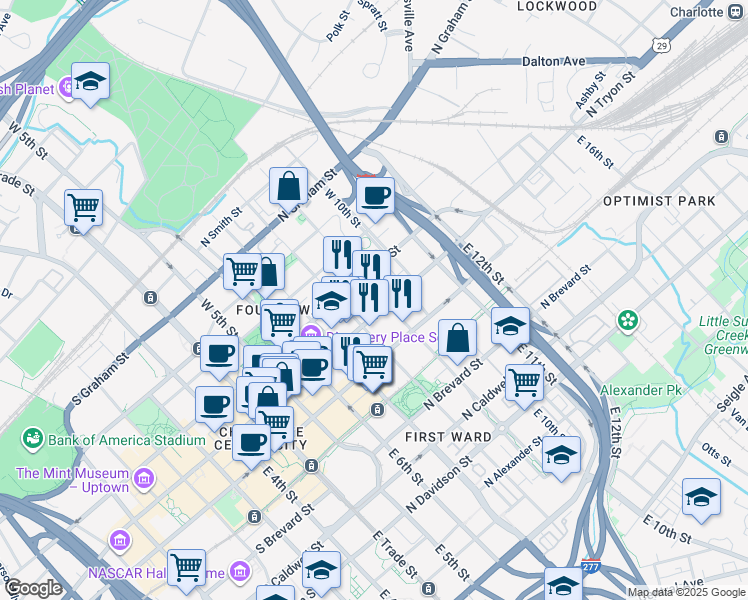The height and width of the screenshot is (600, 748).
Task: Open the graduation cap marker near E 11th St
Action: point(510,326)
